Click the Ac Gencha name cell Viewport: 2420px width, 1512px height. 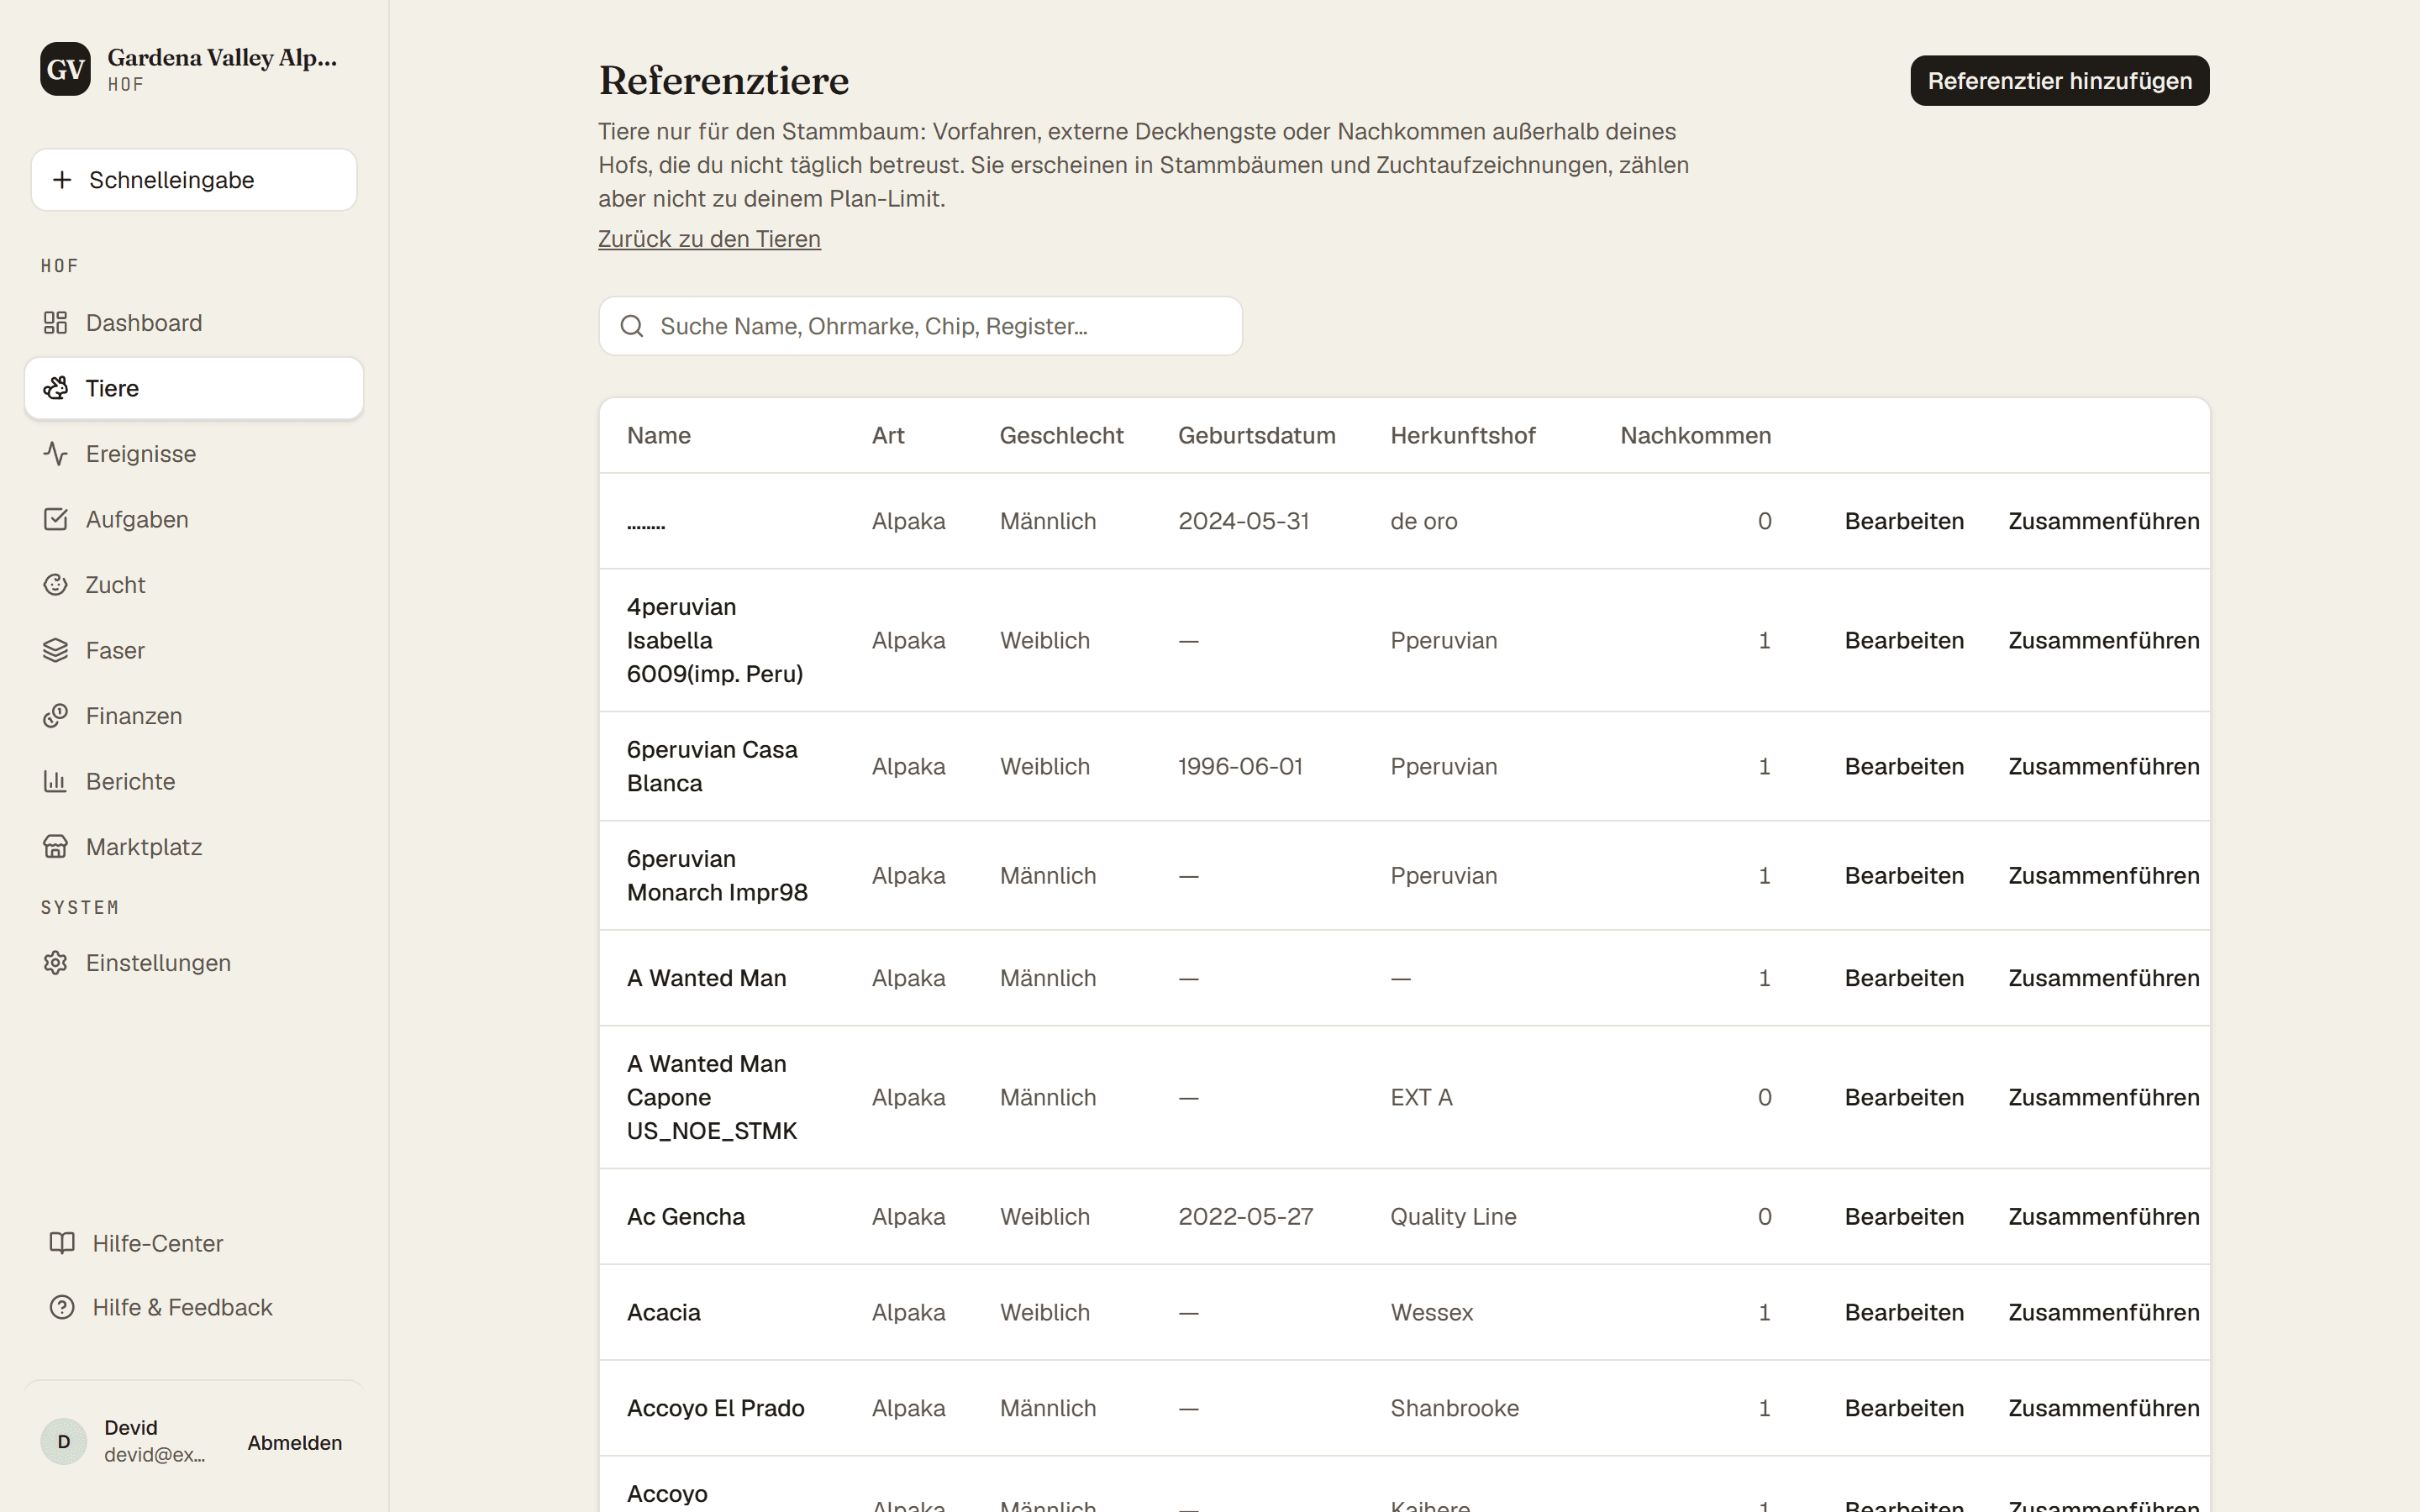686,1216
